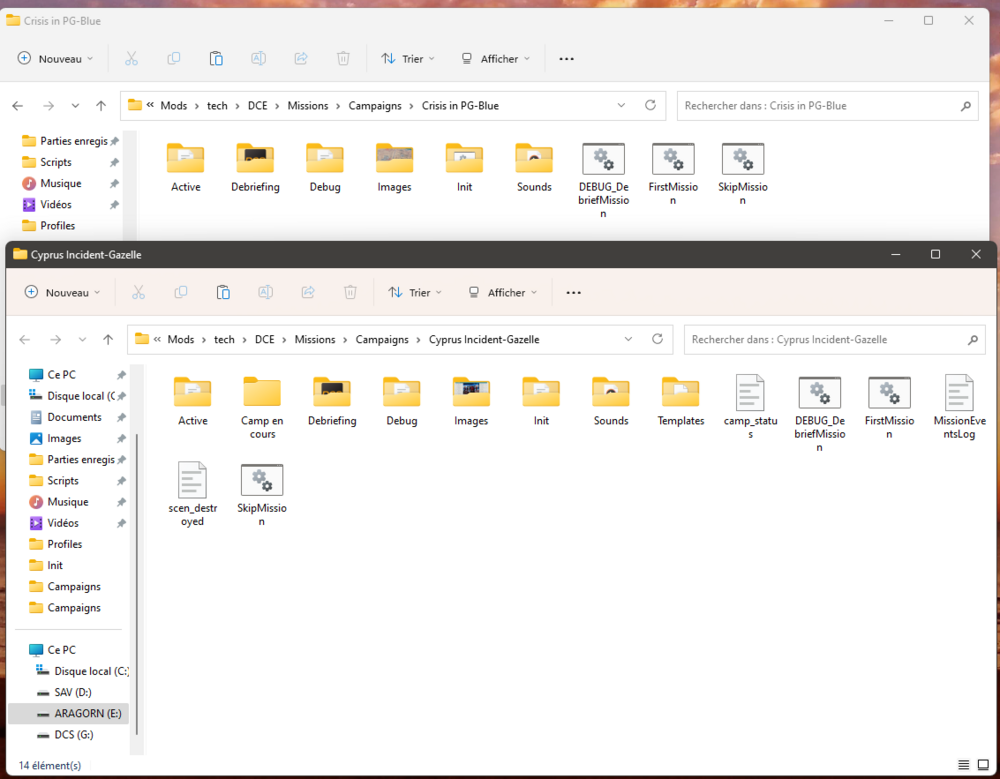Open the Camp en cours folder
The width and height of the screenshot is (1000, 779).
coord(262,407)
